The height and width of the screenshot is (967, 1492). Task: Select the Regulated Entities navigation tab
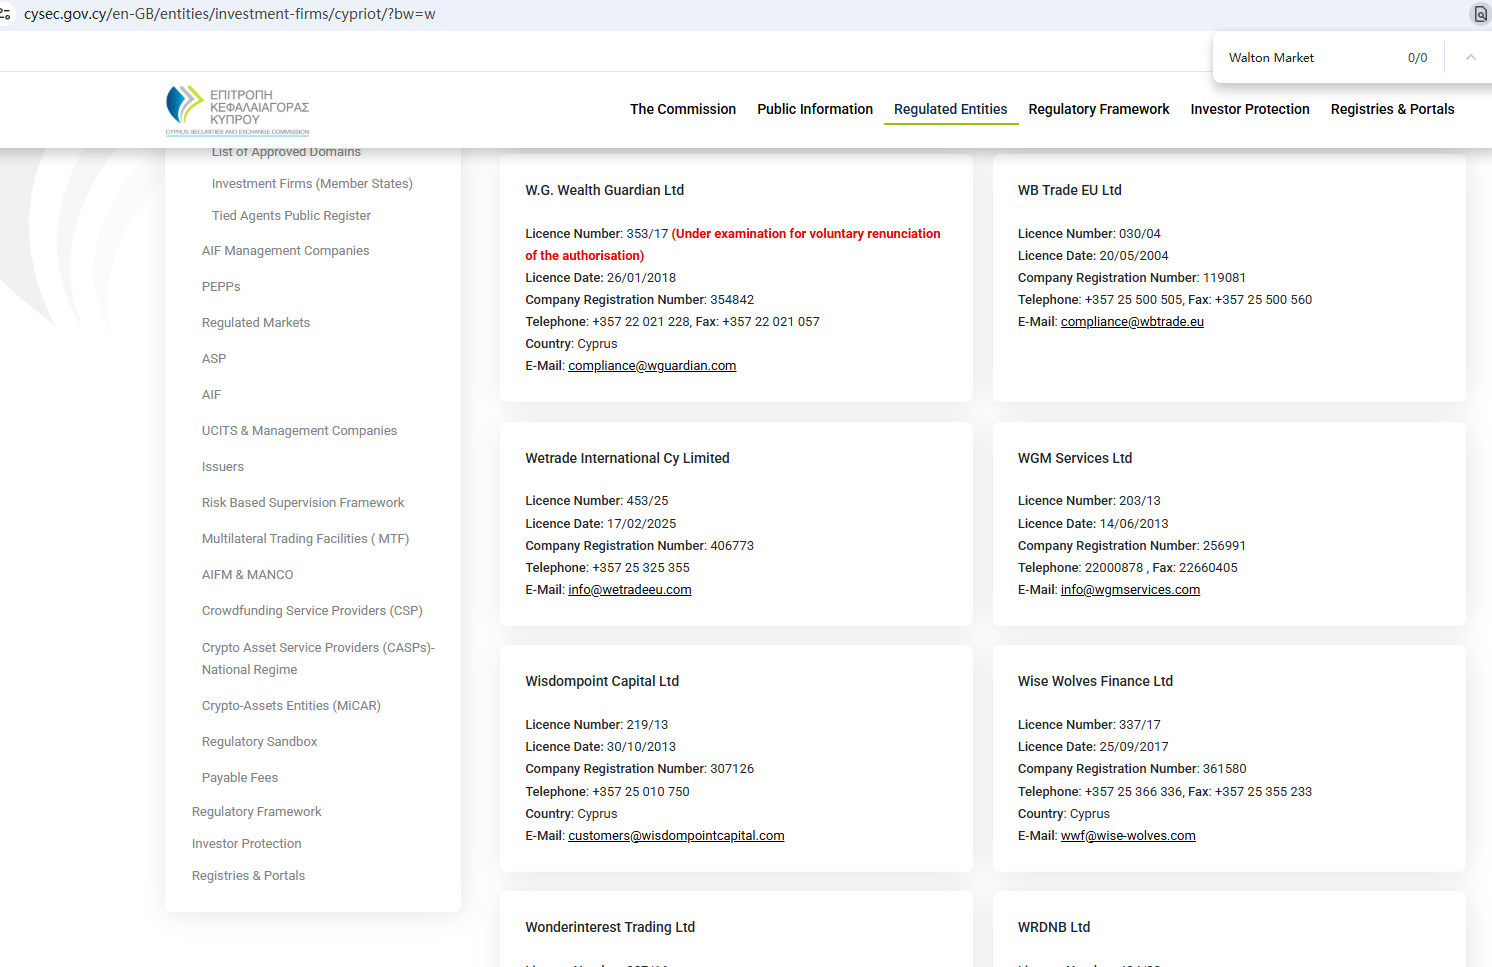(x=950, y=109)
